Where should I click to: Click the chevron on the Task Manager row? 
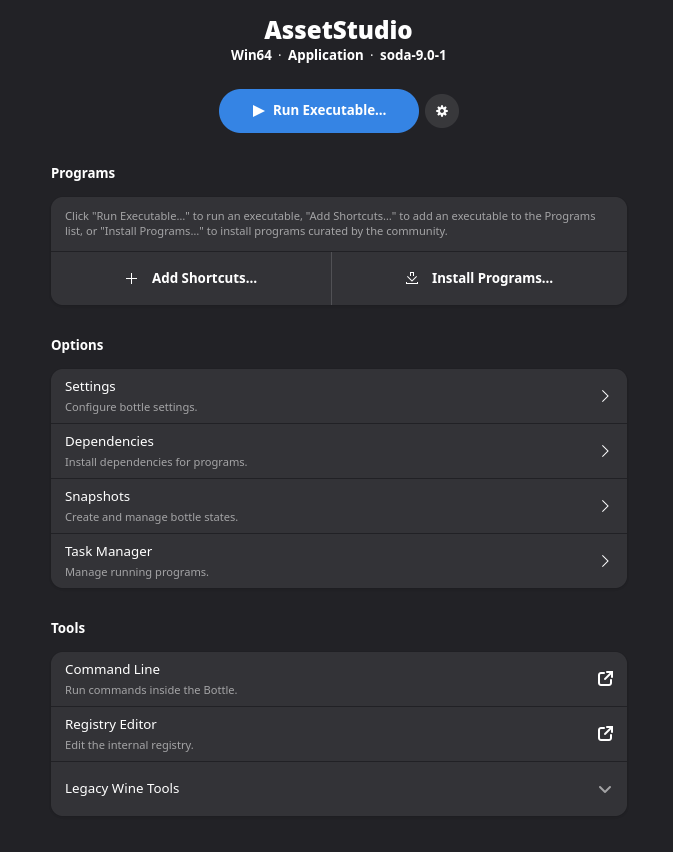click(605, 561)
